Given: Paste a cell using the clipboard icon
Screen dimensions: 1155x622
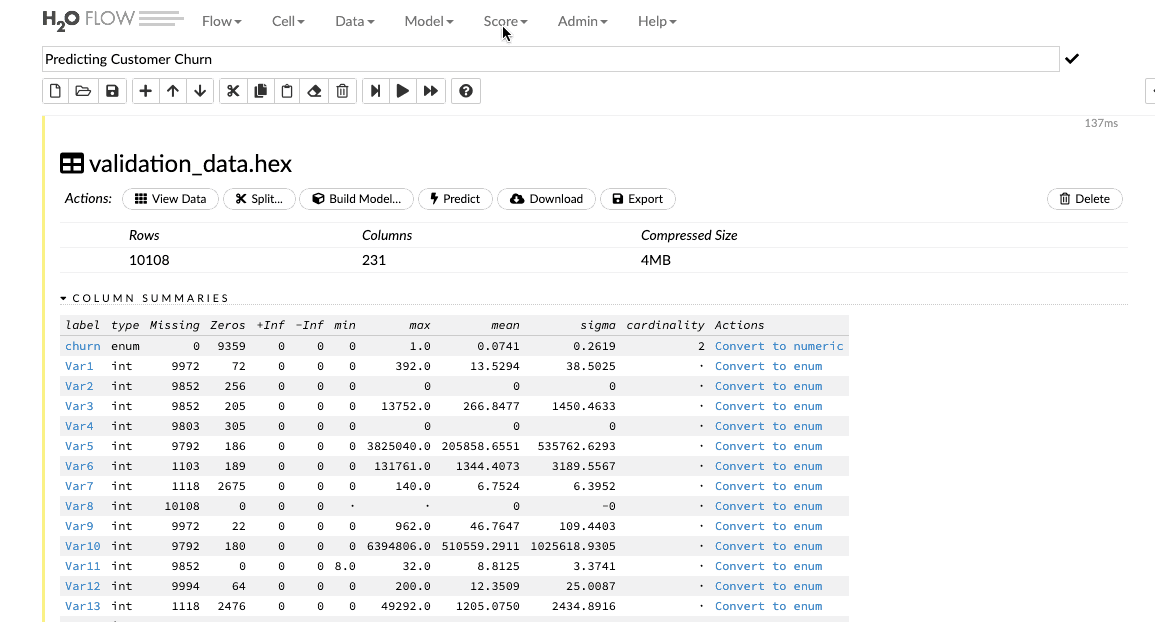Looking at the screenshot, I should pyautogui.click(x=287, y=91).
